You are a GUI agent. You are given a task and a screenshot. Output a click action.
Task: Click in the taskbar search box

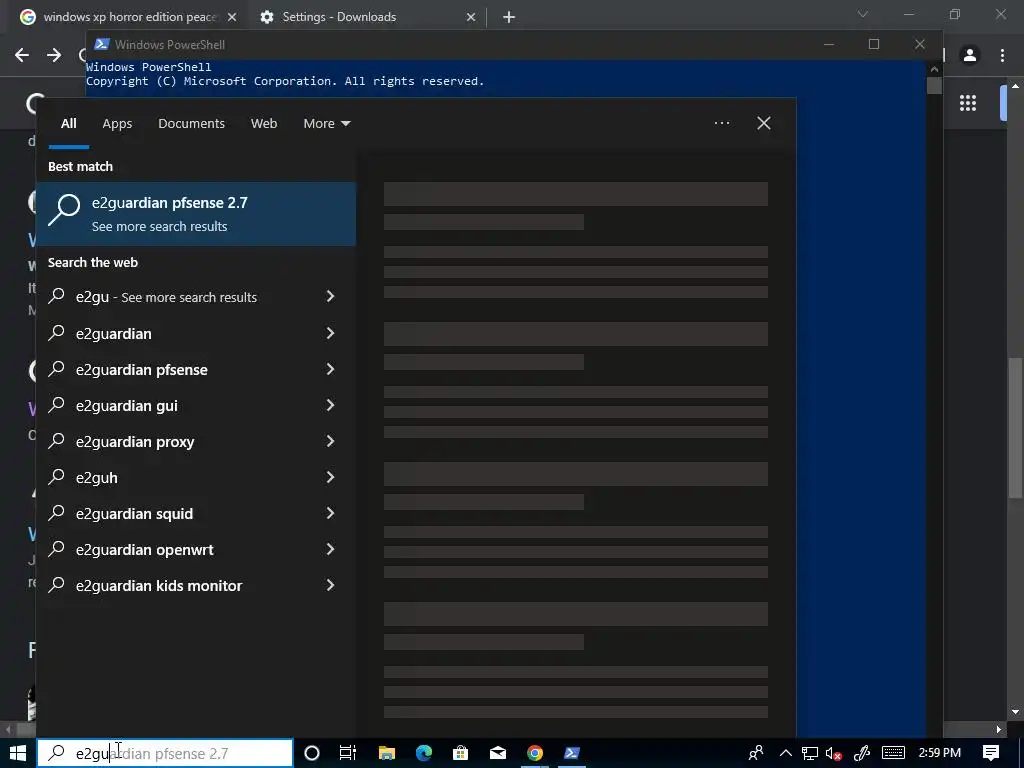coord(165,753)
